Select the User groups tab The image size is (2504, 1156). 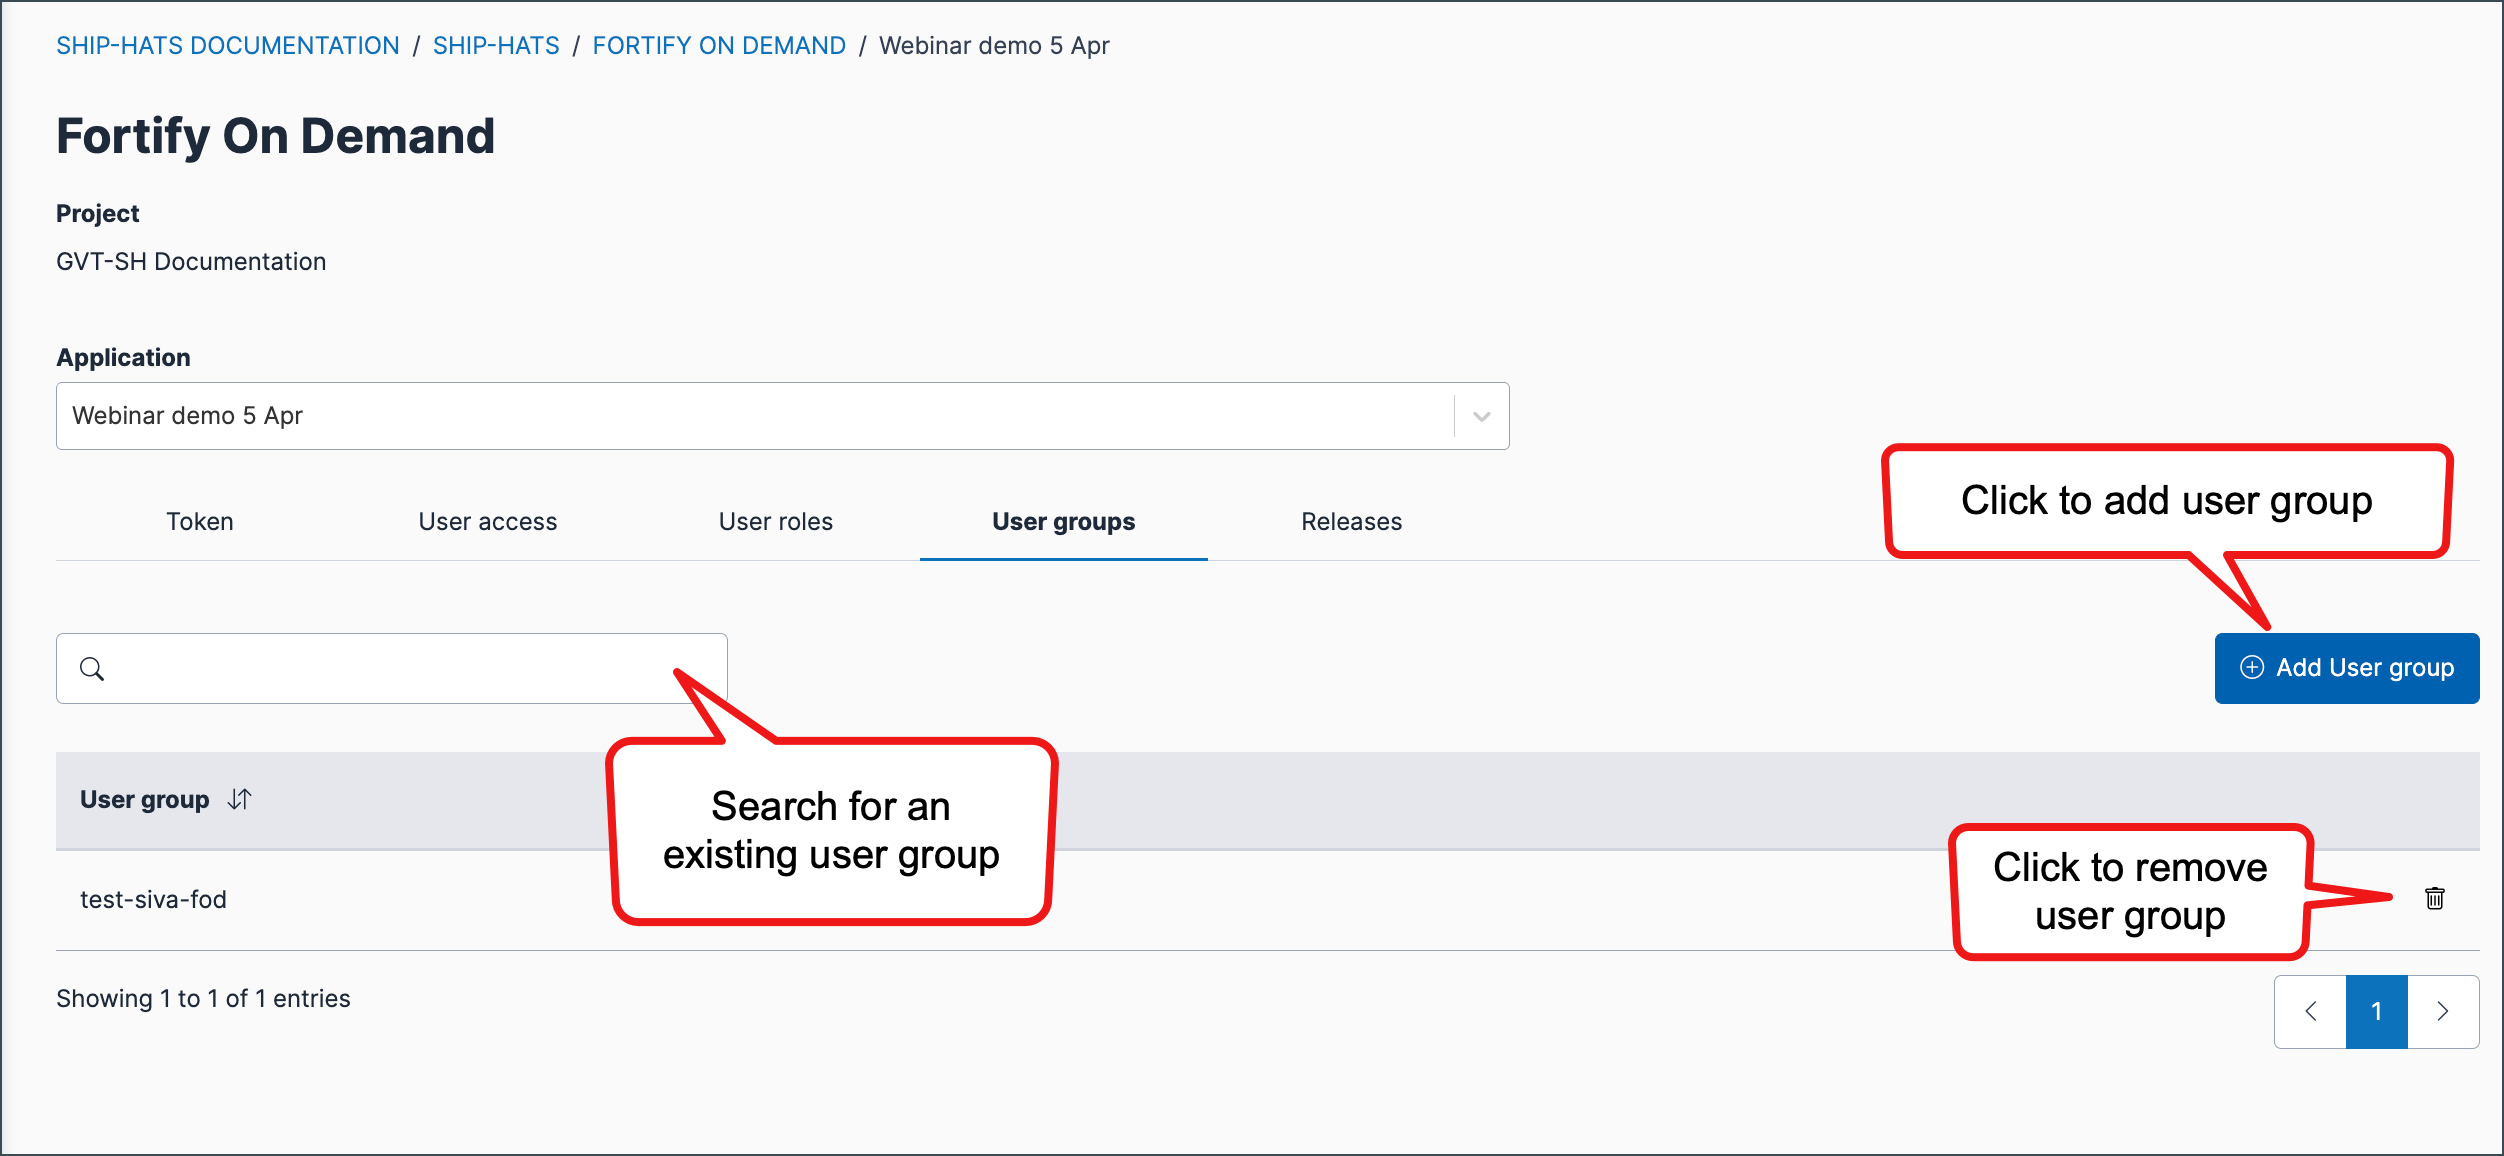point(1064,521)
